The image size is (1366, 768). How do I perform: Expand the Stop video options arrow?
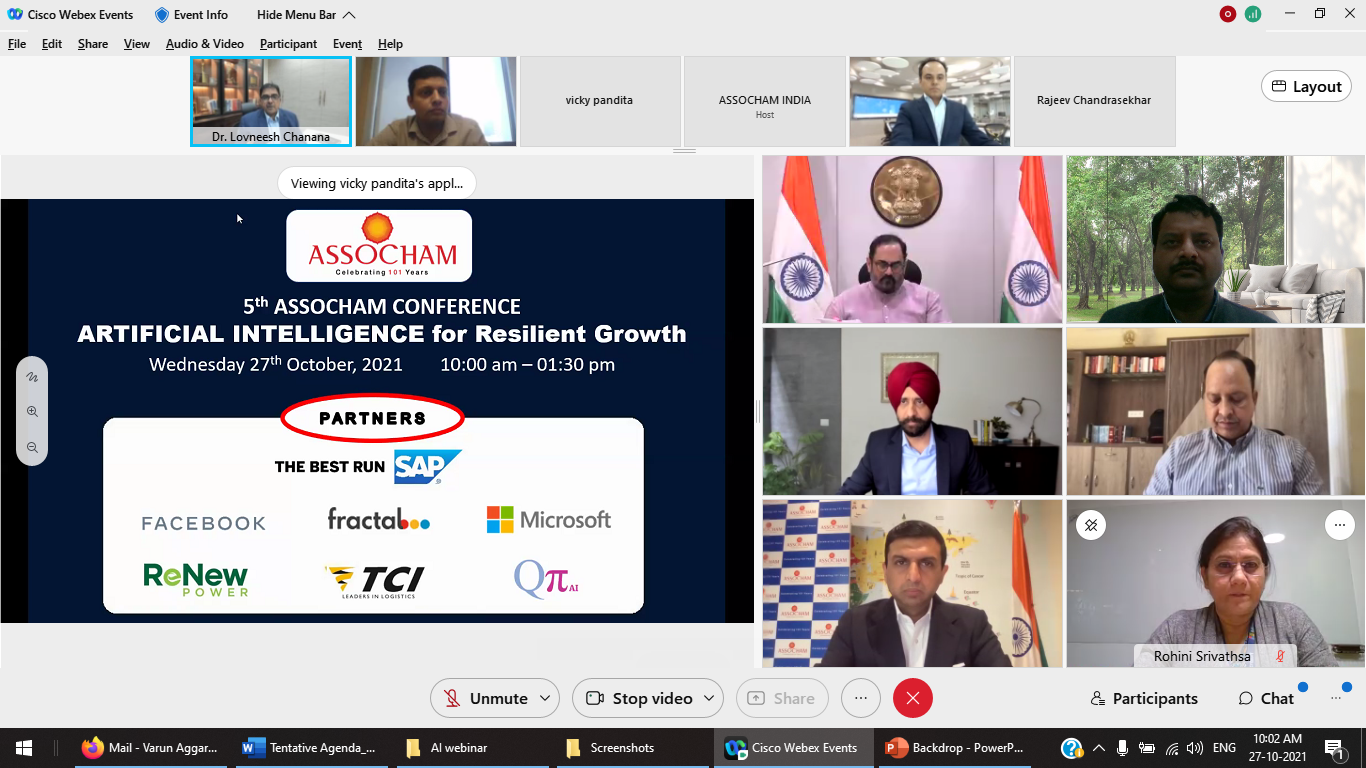pos(710,698)
